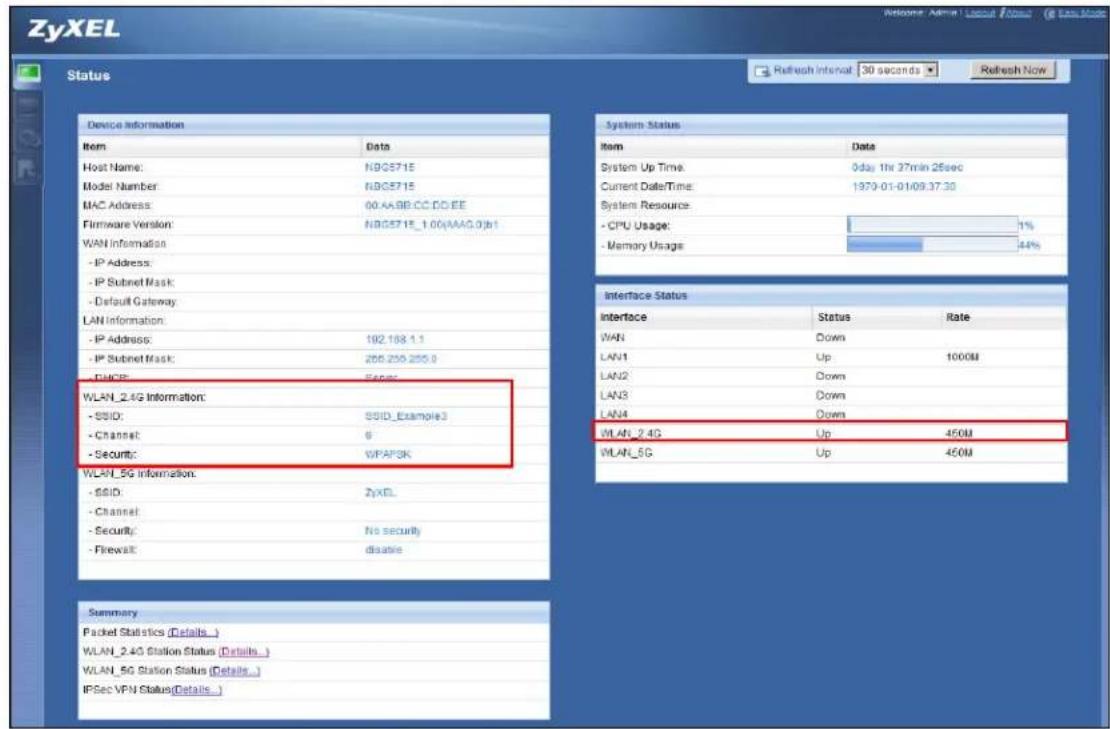Image resolution: width=1110 pixels, height=729 pixels.
Task: Click the Firmware Version value
Action: coord(432,224)
